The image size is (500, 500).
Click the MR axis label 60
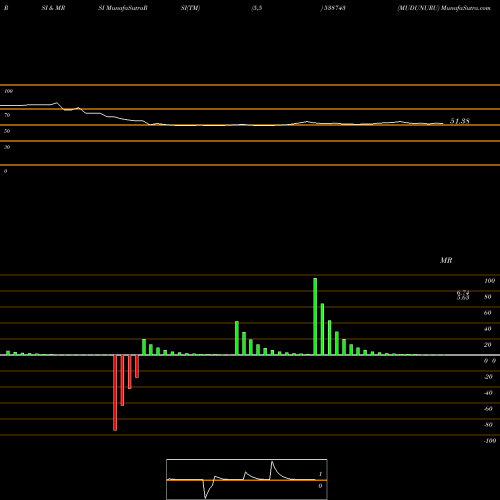(488, 313)
